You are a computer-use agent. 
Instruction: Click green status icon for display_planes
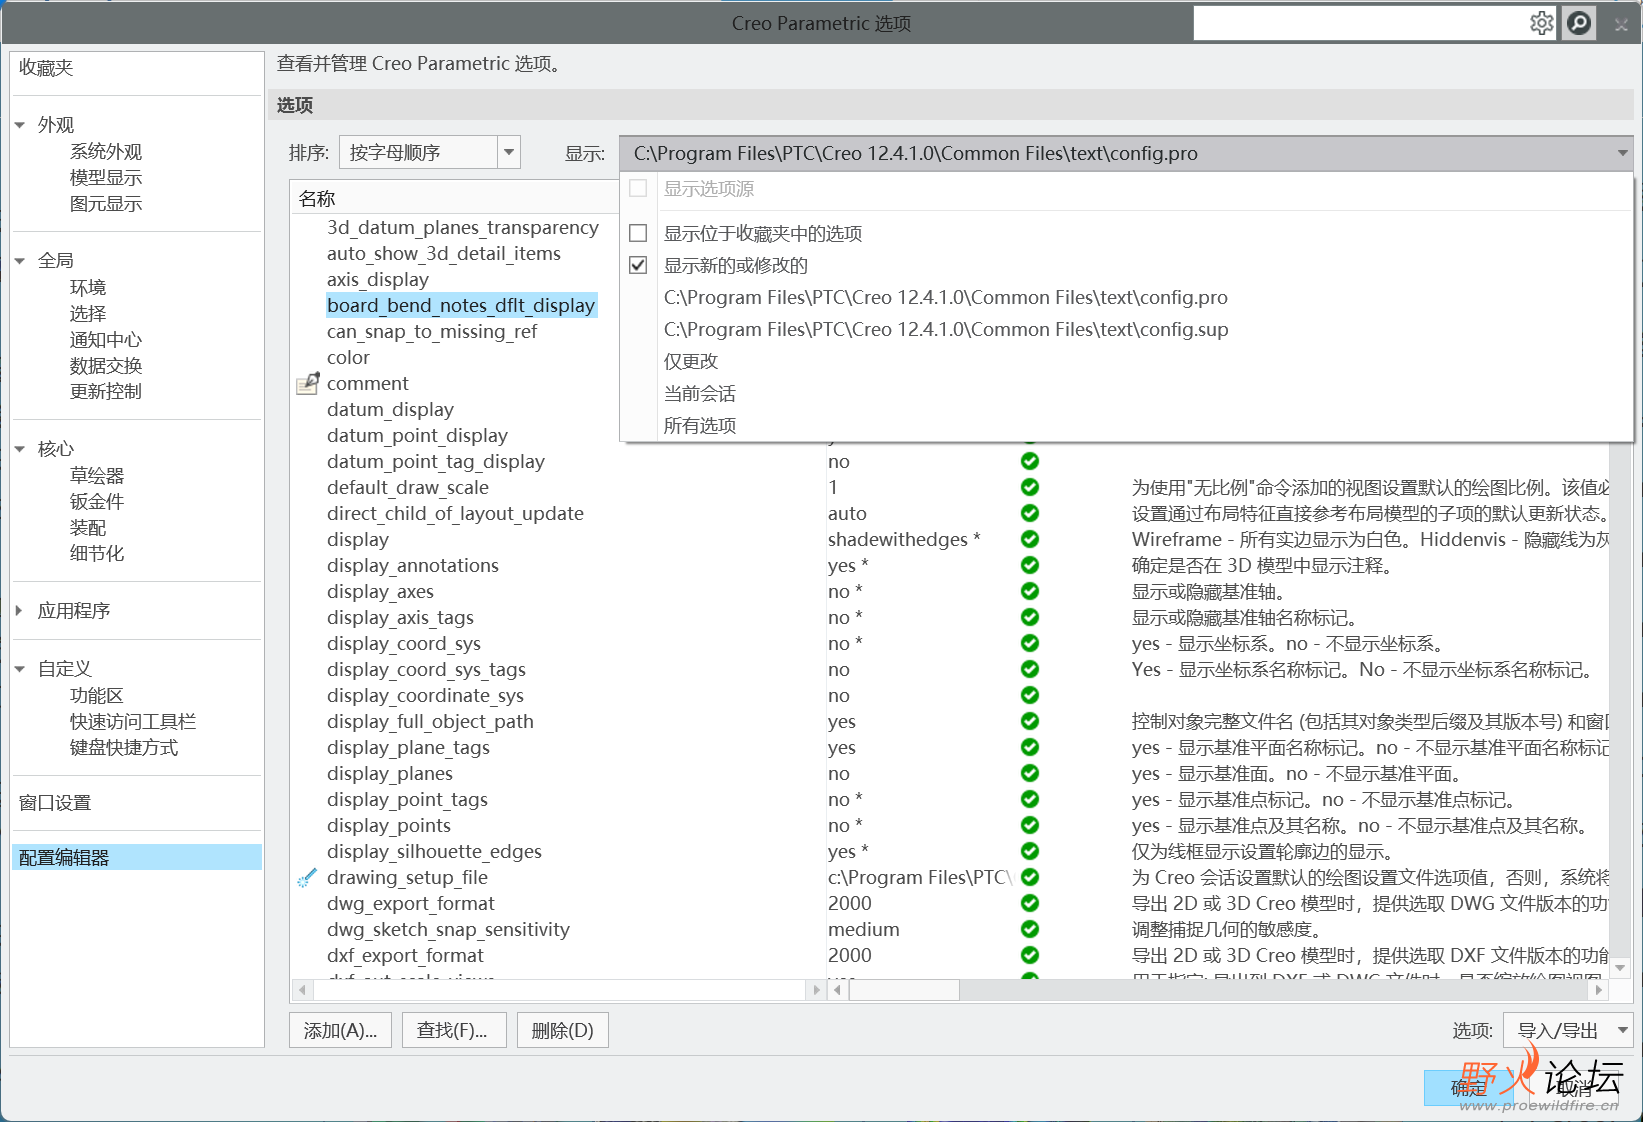1030,773
